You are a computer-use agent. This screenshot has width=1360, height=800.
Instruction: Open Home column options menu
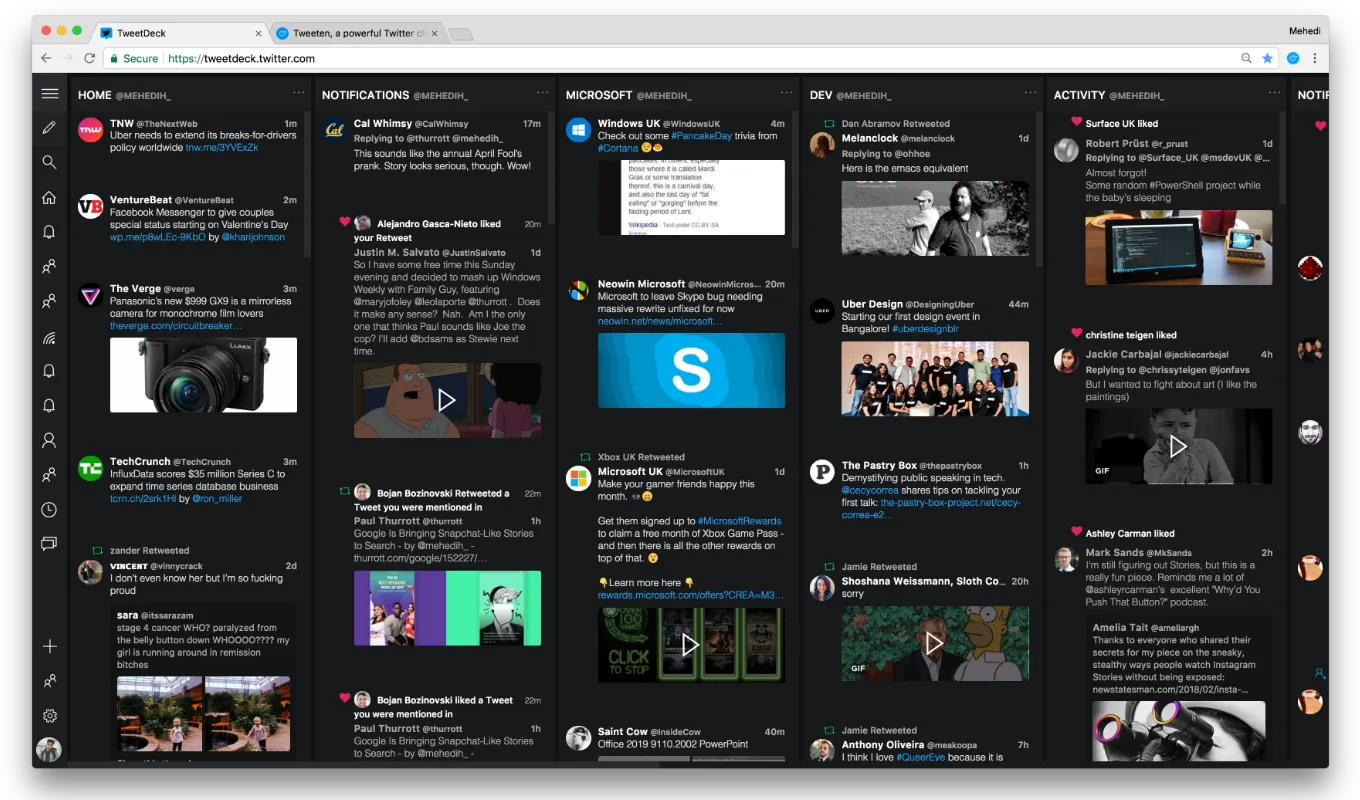coord(298,93)
